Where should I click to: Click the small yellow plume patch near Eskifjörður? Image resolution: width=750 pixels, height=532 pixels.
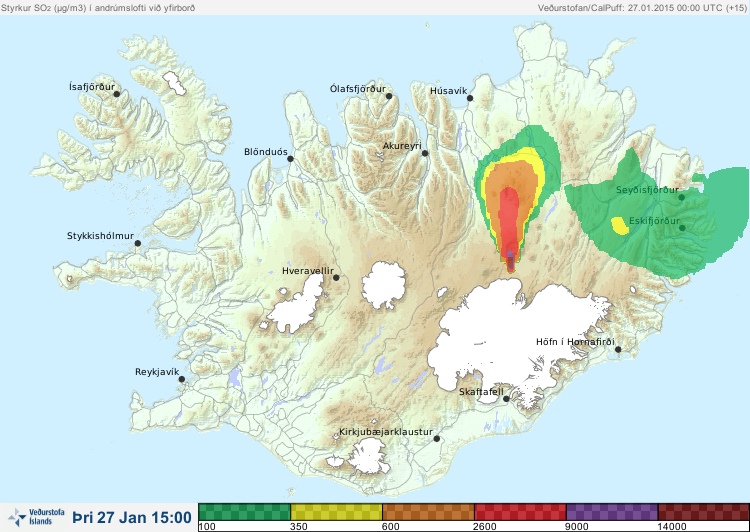coord(620,226)
